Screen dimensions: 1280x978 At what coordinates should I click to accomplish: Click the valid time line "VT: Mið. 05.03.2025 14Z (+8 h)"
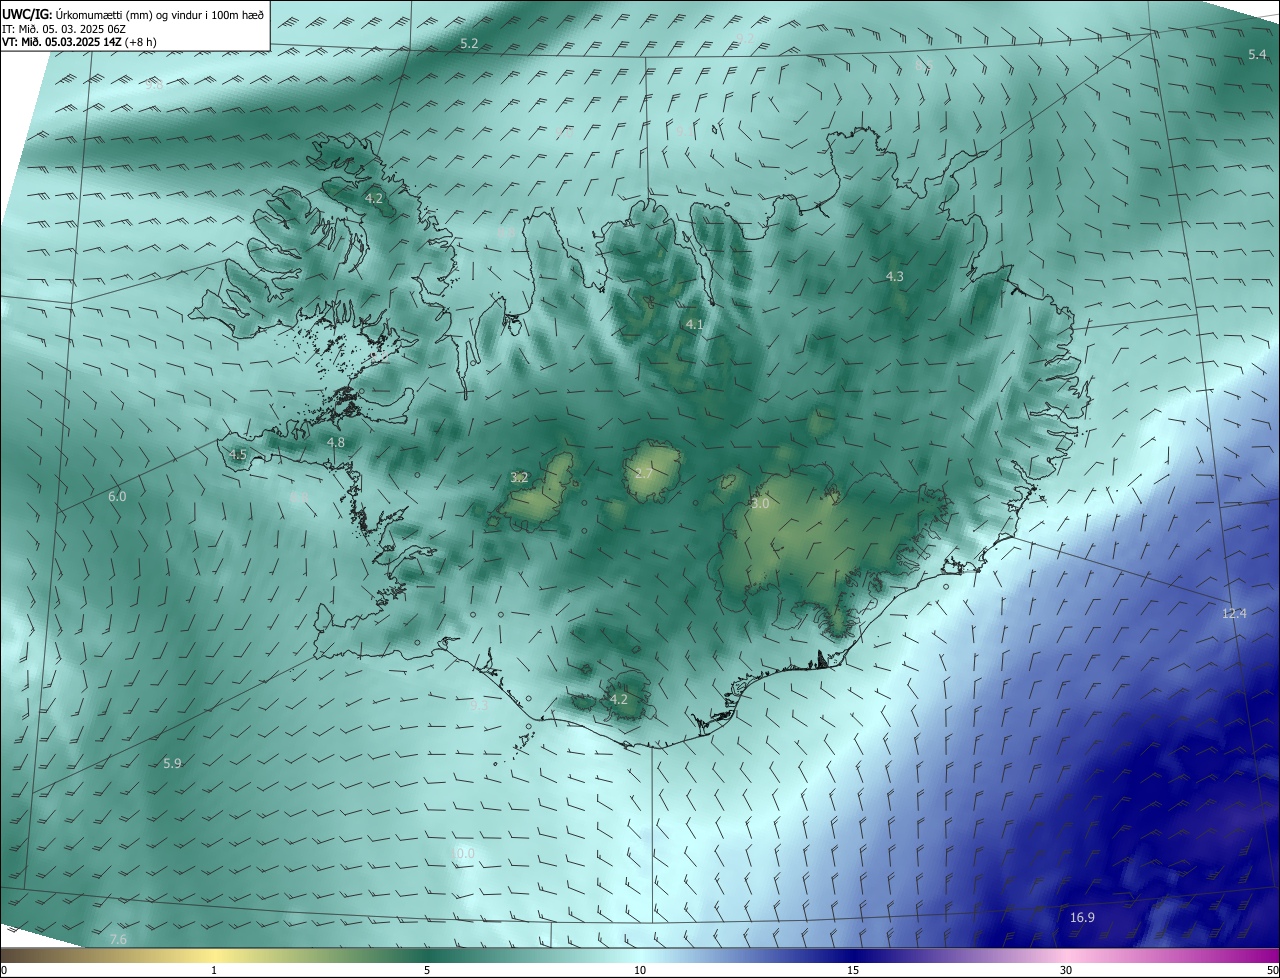click(79, 42)
